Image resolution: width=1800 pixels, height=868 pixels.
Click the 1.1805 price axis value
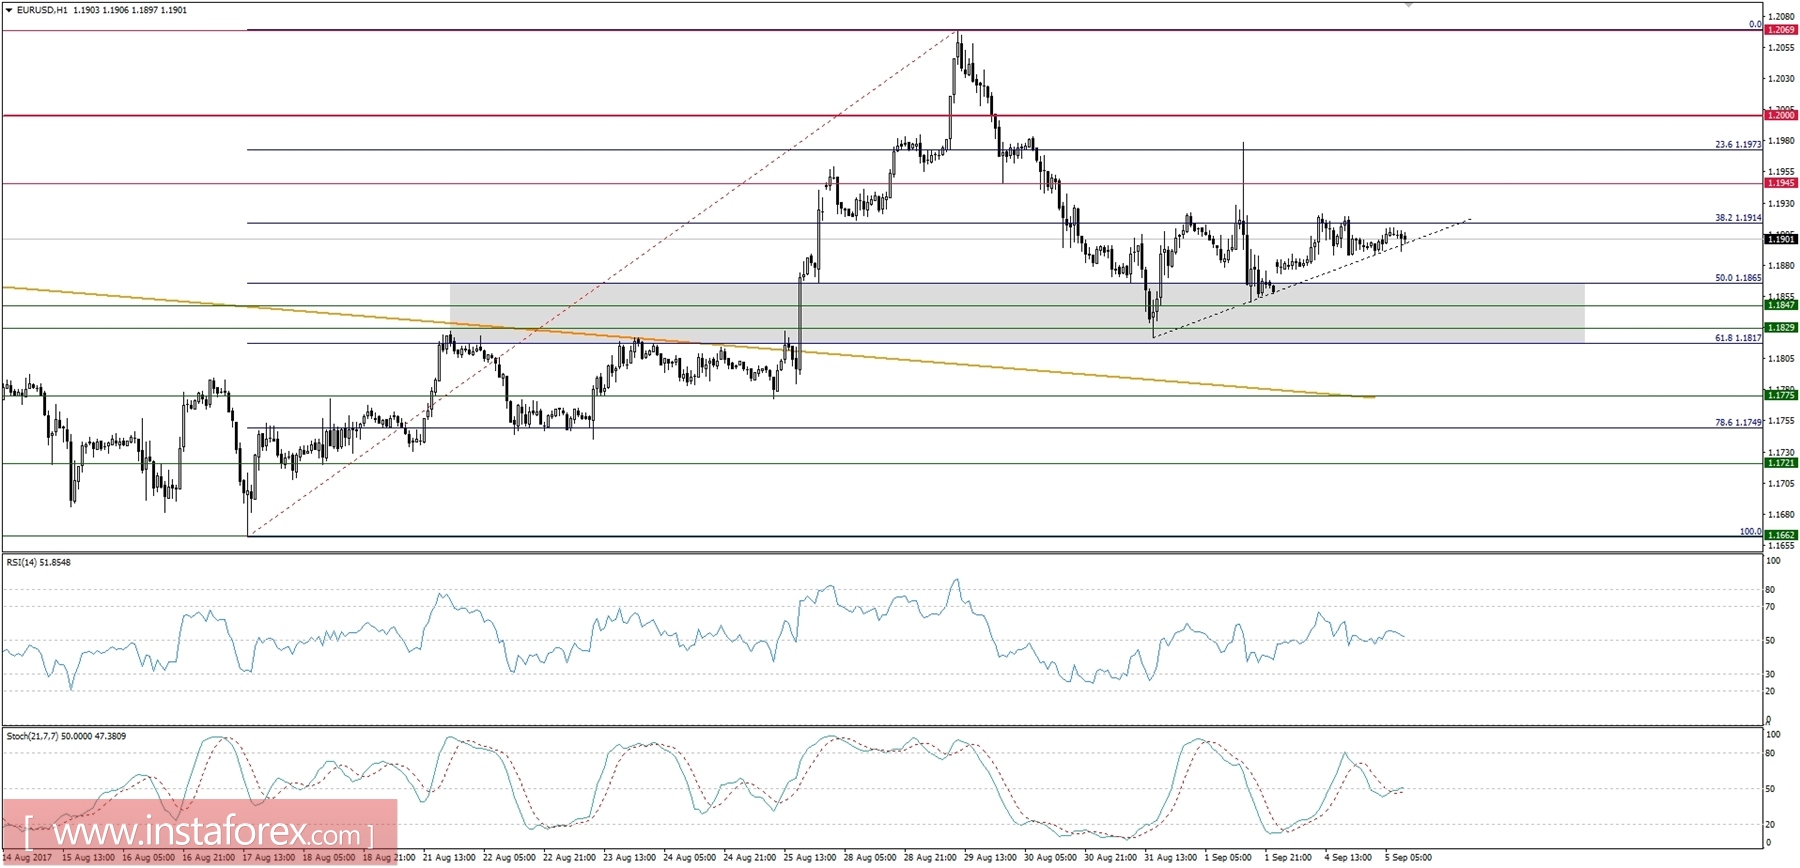[1781, 358]
